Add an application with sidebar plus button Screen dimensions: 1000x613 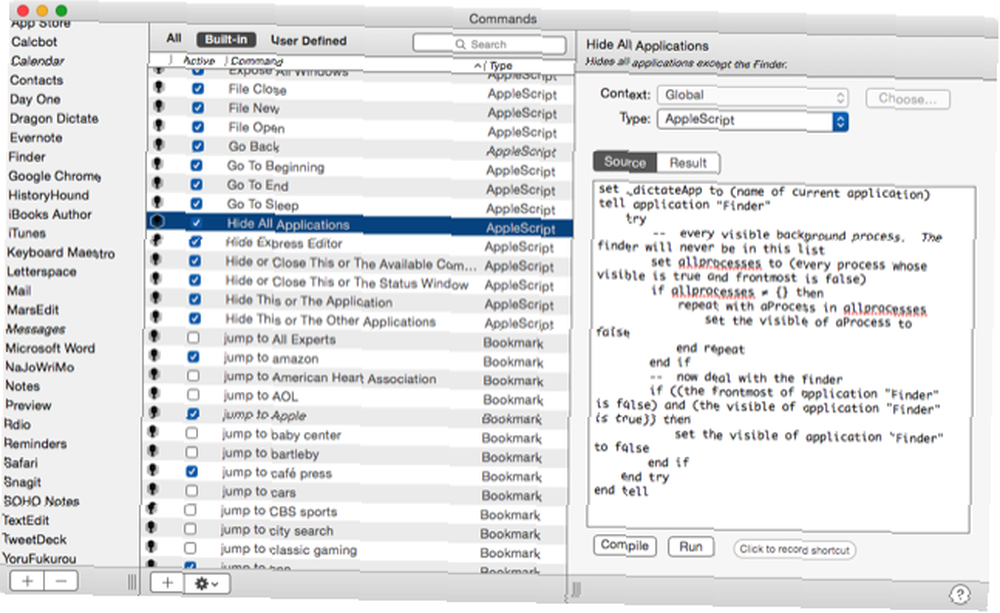(27, 581)
